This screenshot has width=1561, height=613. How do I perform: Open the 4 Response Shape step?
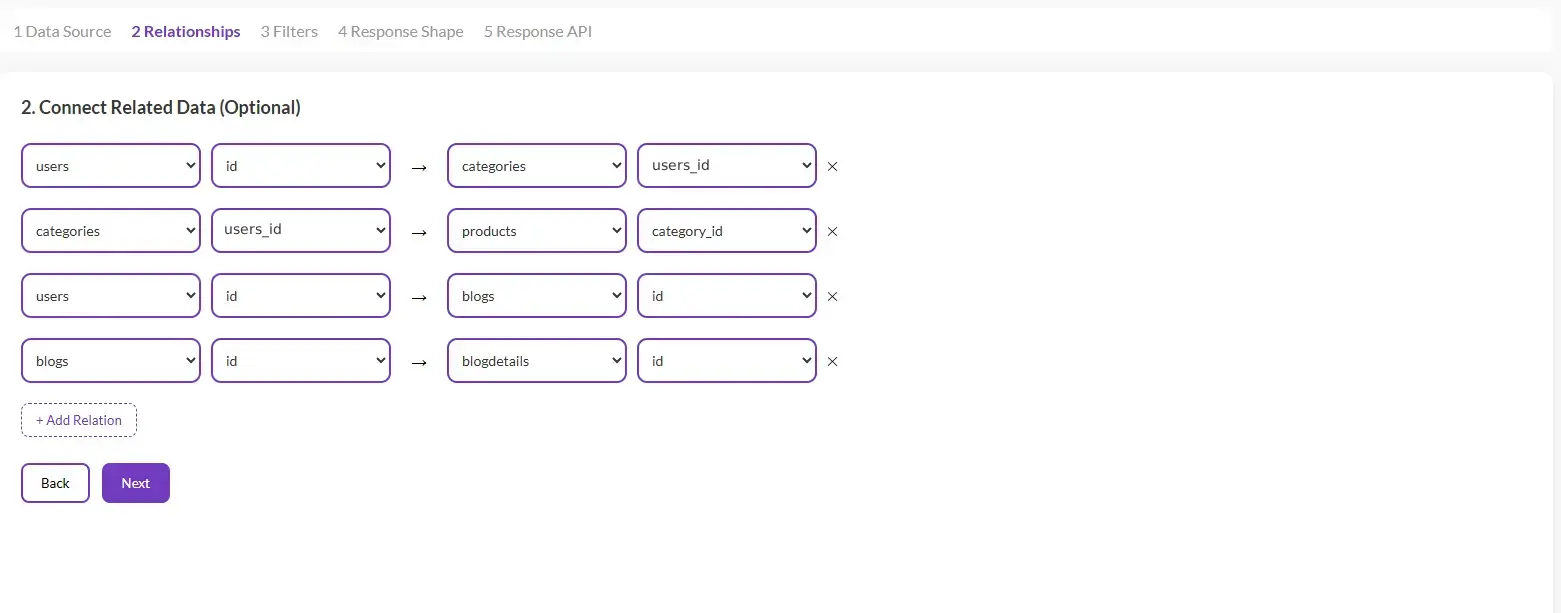click(x=400, y=32)
